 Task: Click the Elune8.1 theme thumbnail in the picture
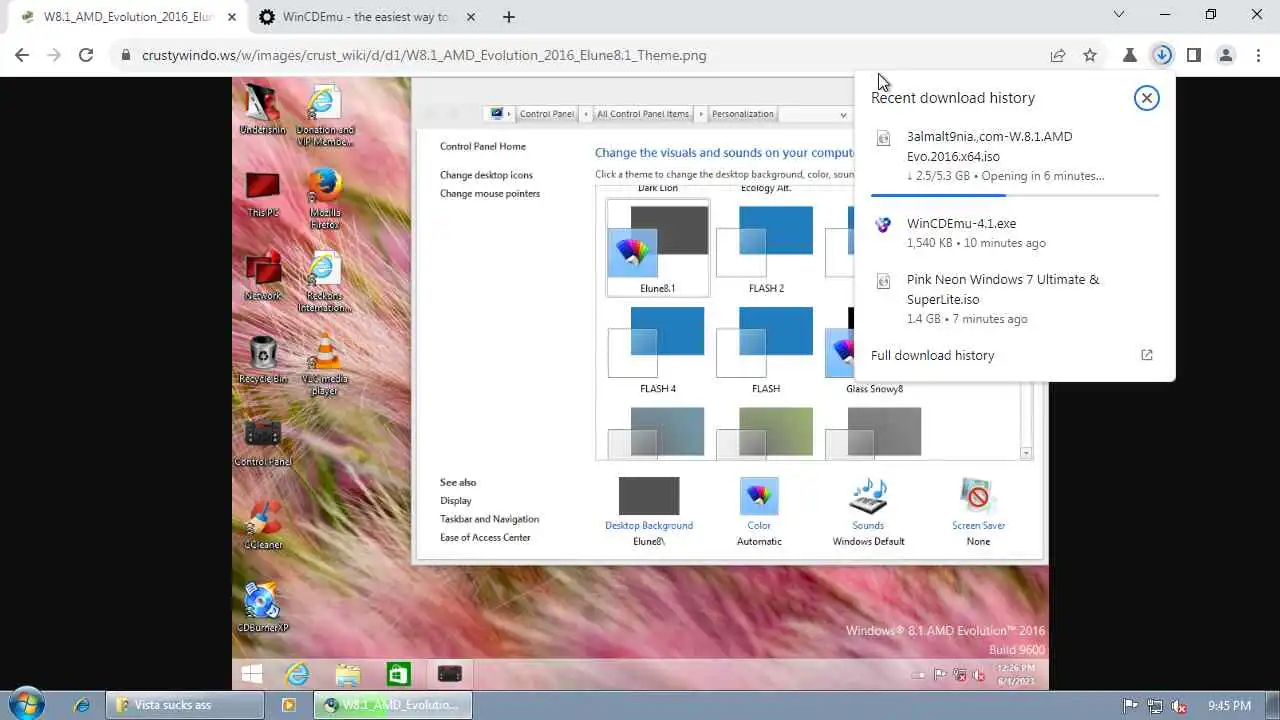[x=657, y=247]
